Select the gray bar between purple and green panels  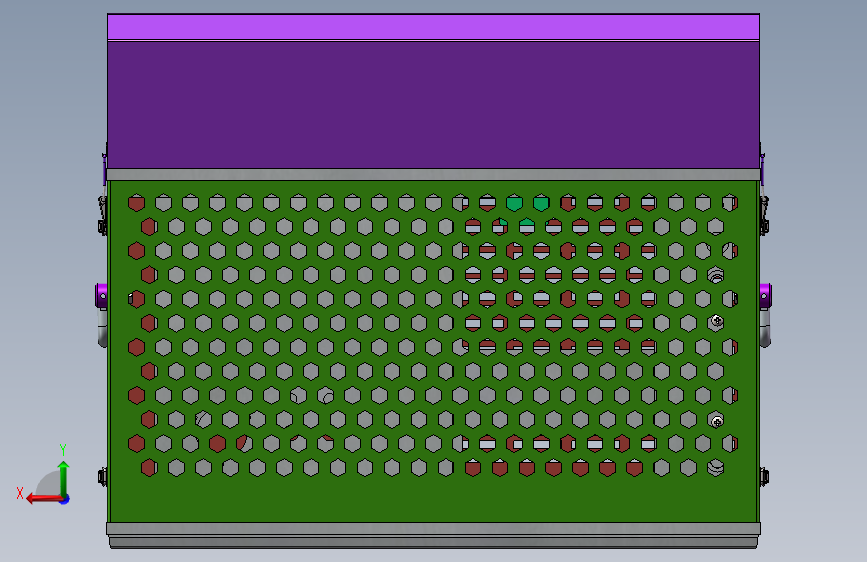coord(434,174)
